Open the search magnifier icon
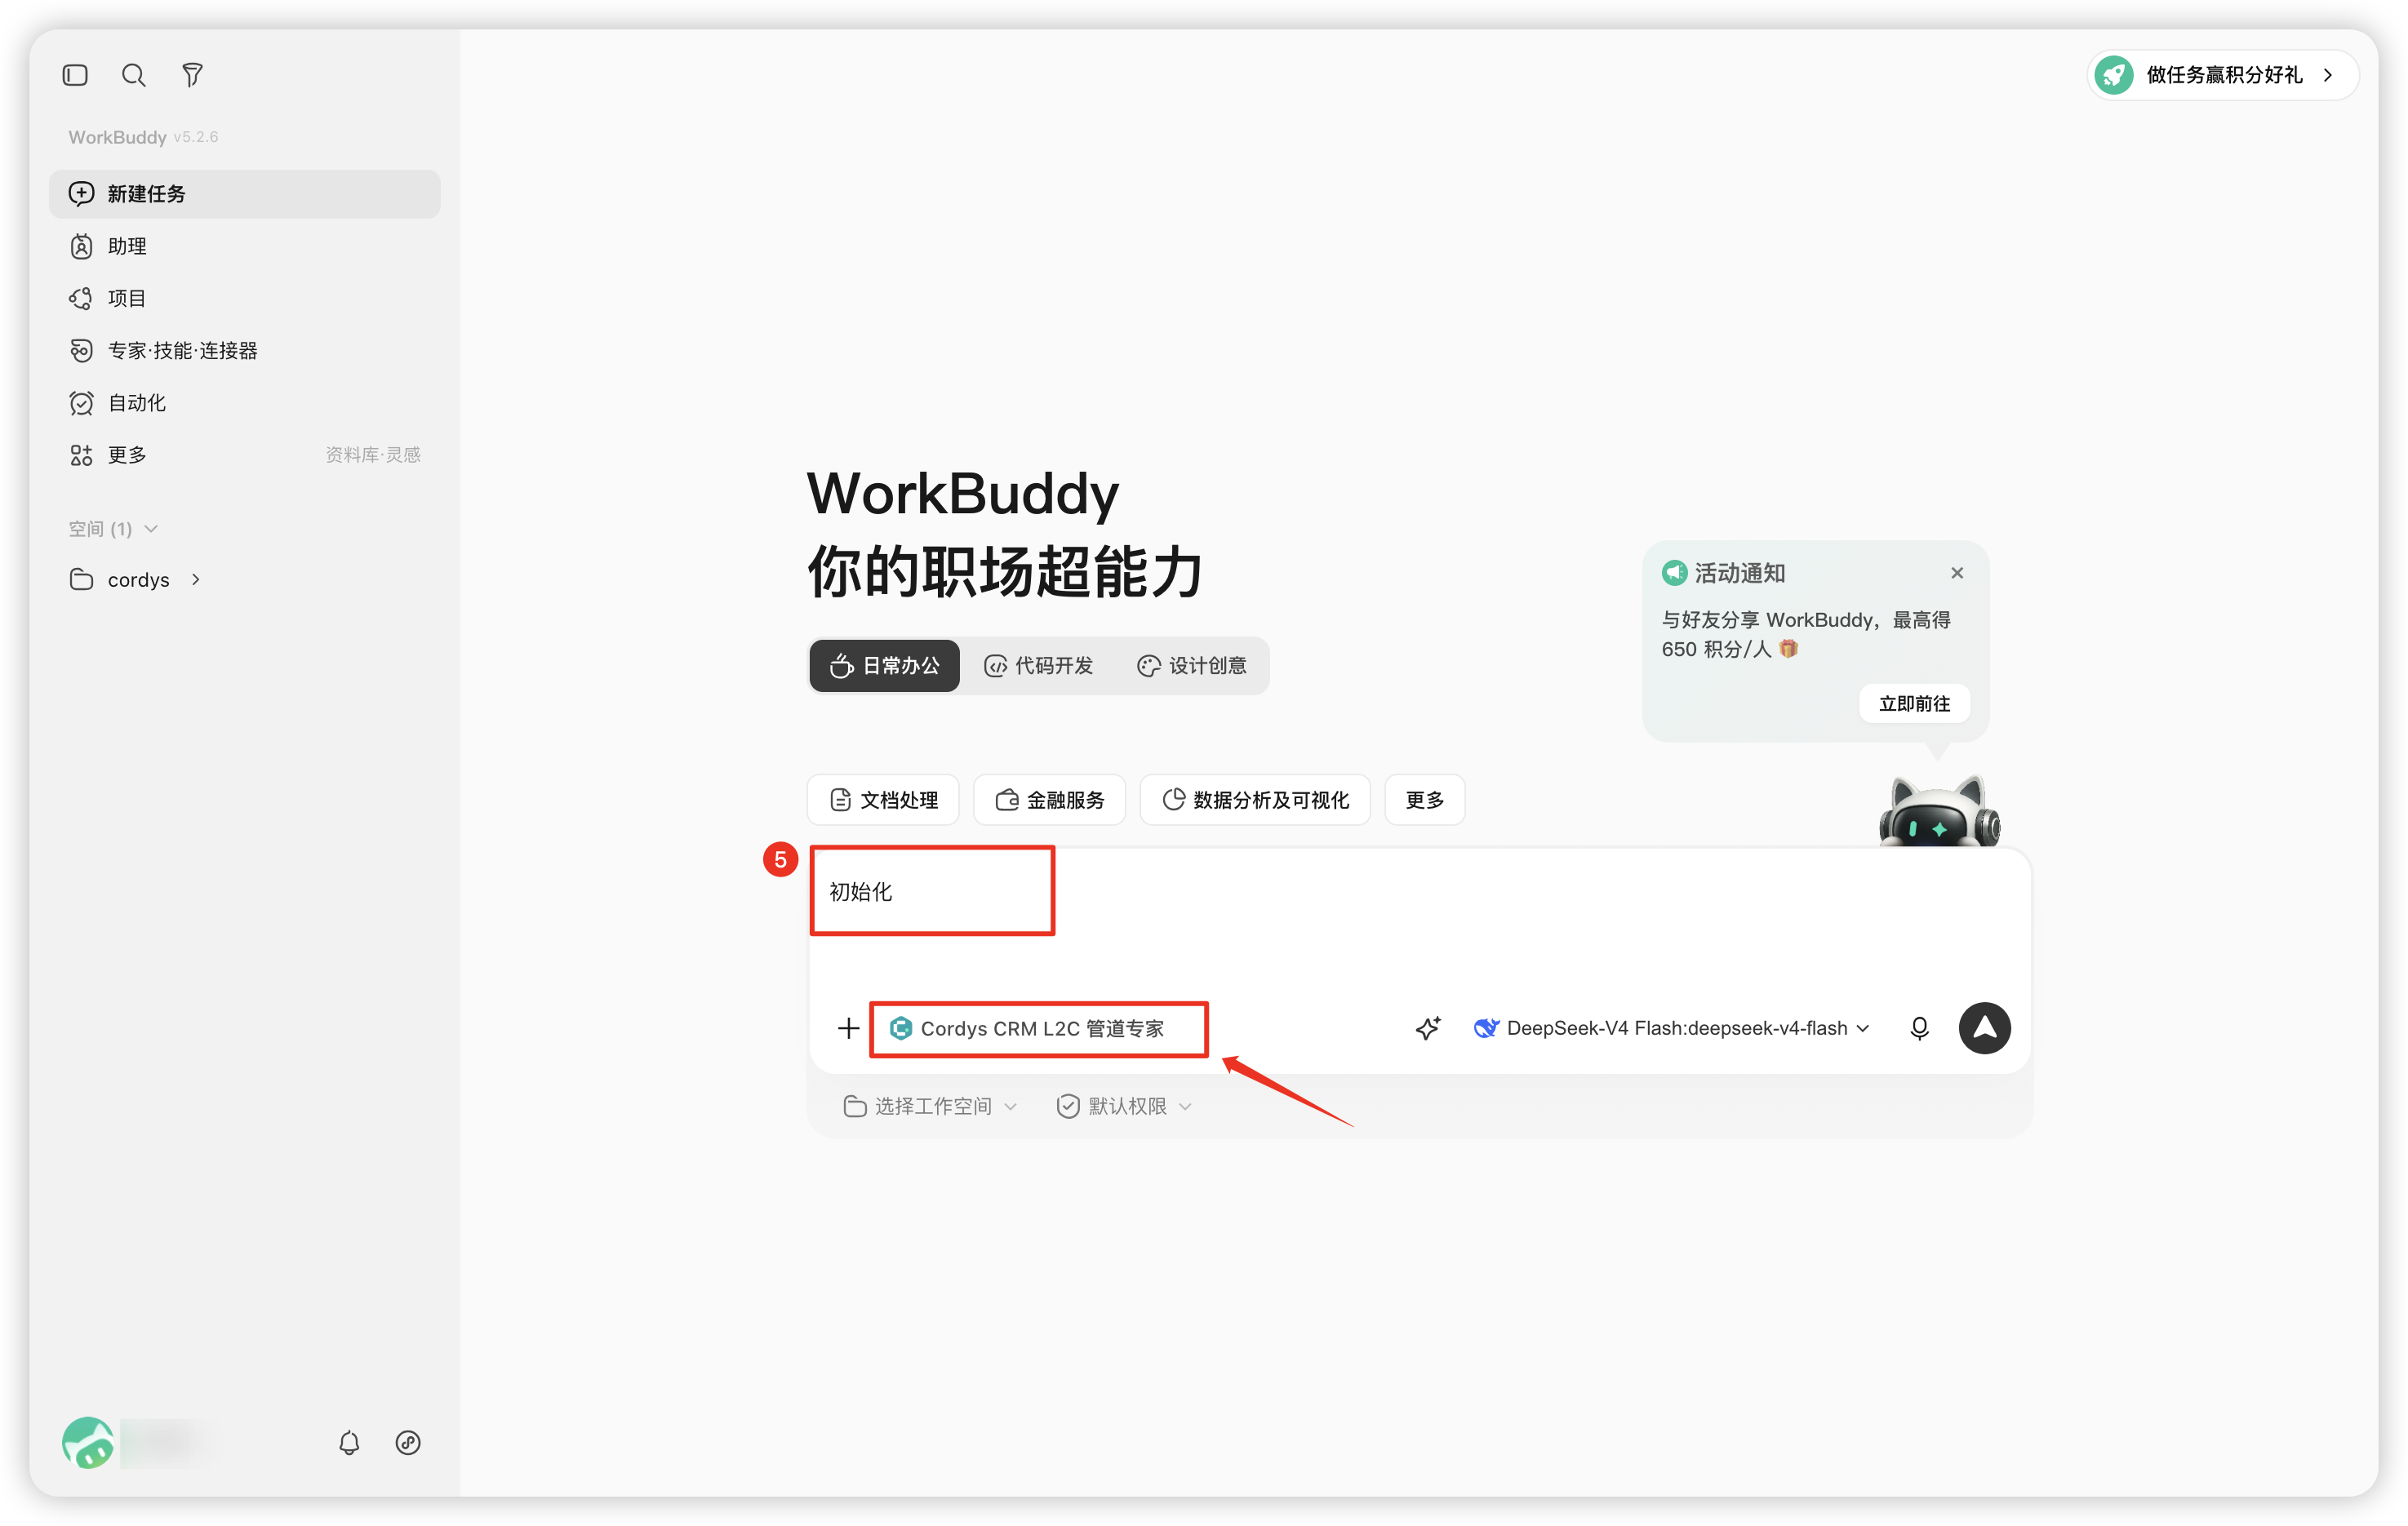2408x1526 pixels. click(133, 75)
